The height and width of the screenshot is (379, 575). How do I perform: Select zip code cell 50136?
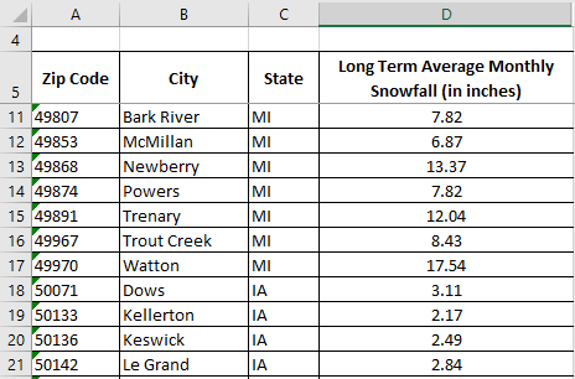click(76, 339)
